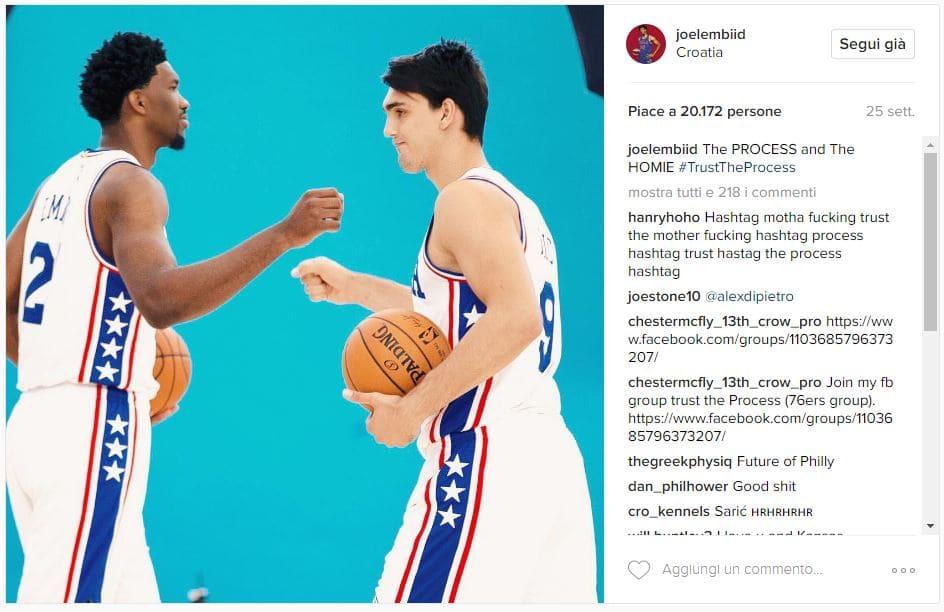Like the post with the heart icon
Screen dimensions: 944x612
coord(639,569)
